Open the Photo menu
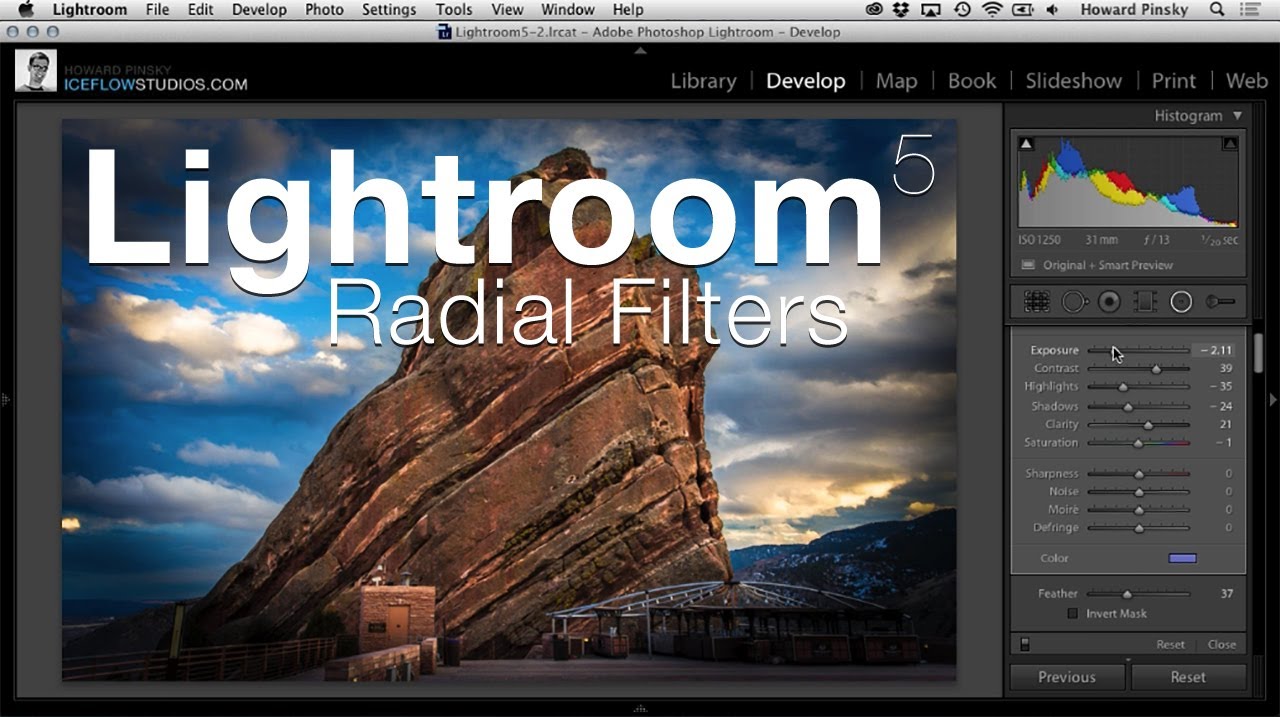The width and height of the screenshot is (1280, 717). pyautogui.click(x=324, y=10)
